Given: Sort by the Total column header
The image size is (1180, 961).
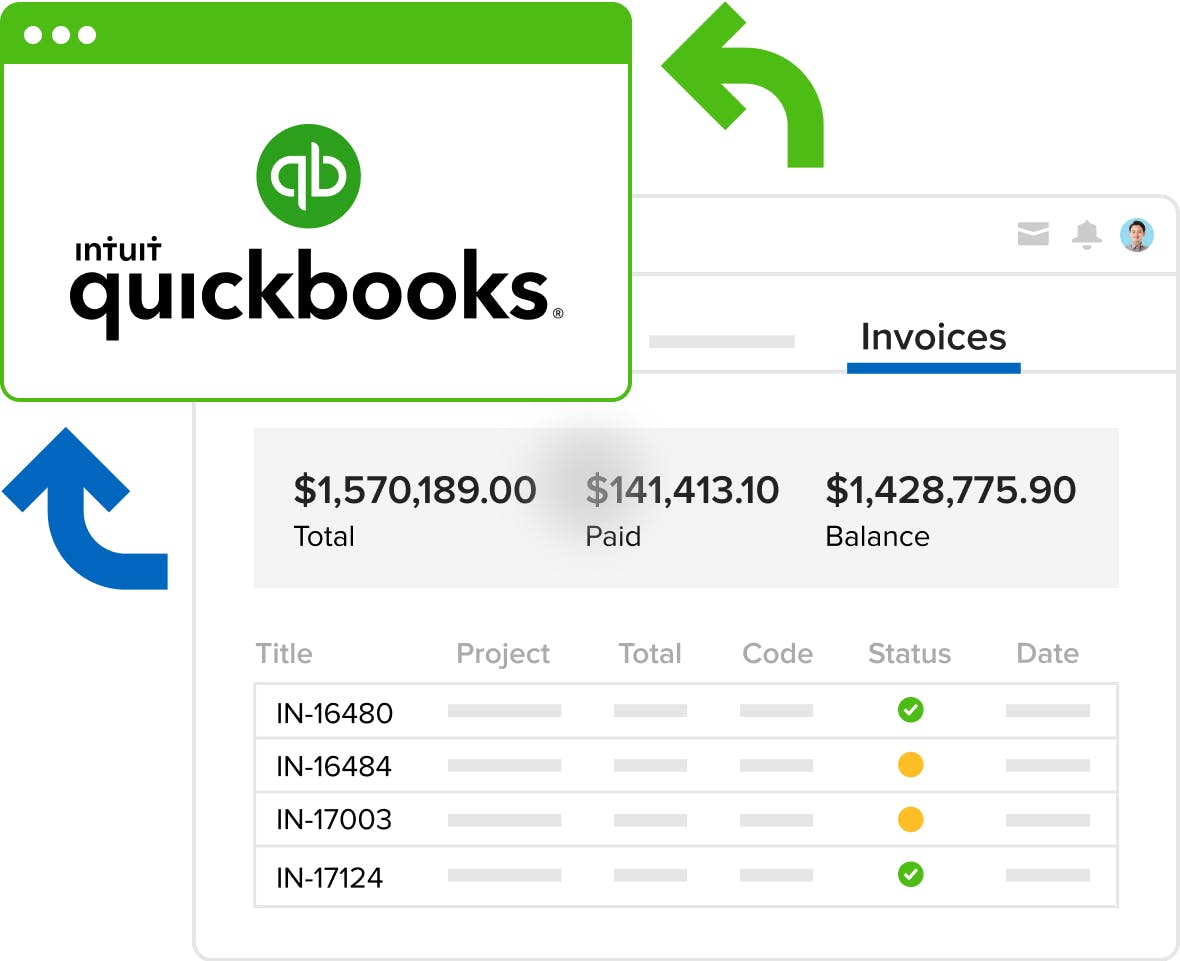Looking at the screenshot, I should [x=650, y=653].
